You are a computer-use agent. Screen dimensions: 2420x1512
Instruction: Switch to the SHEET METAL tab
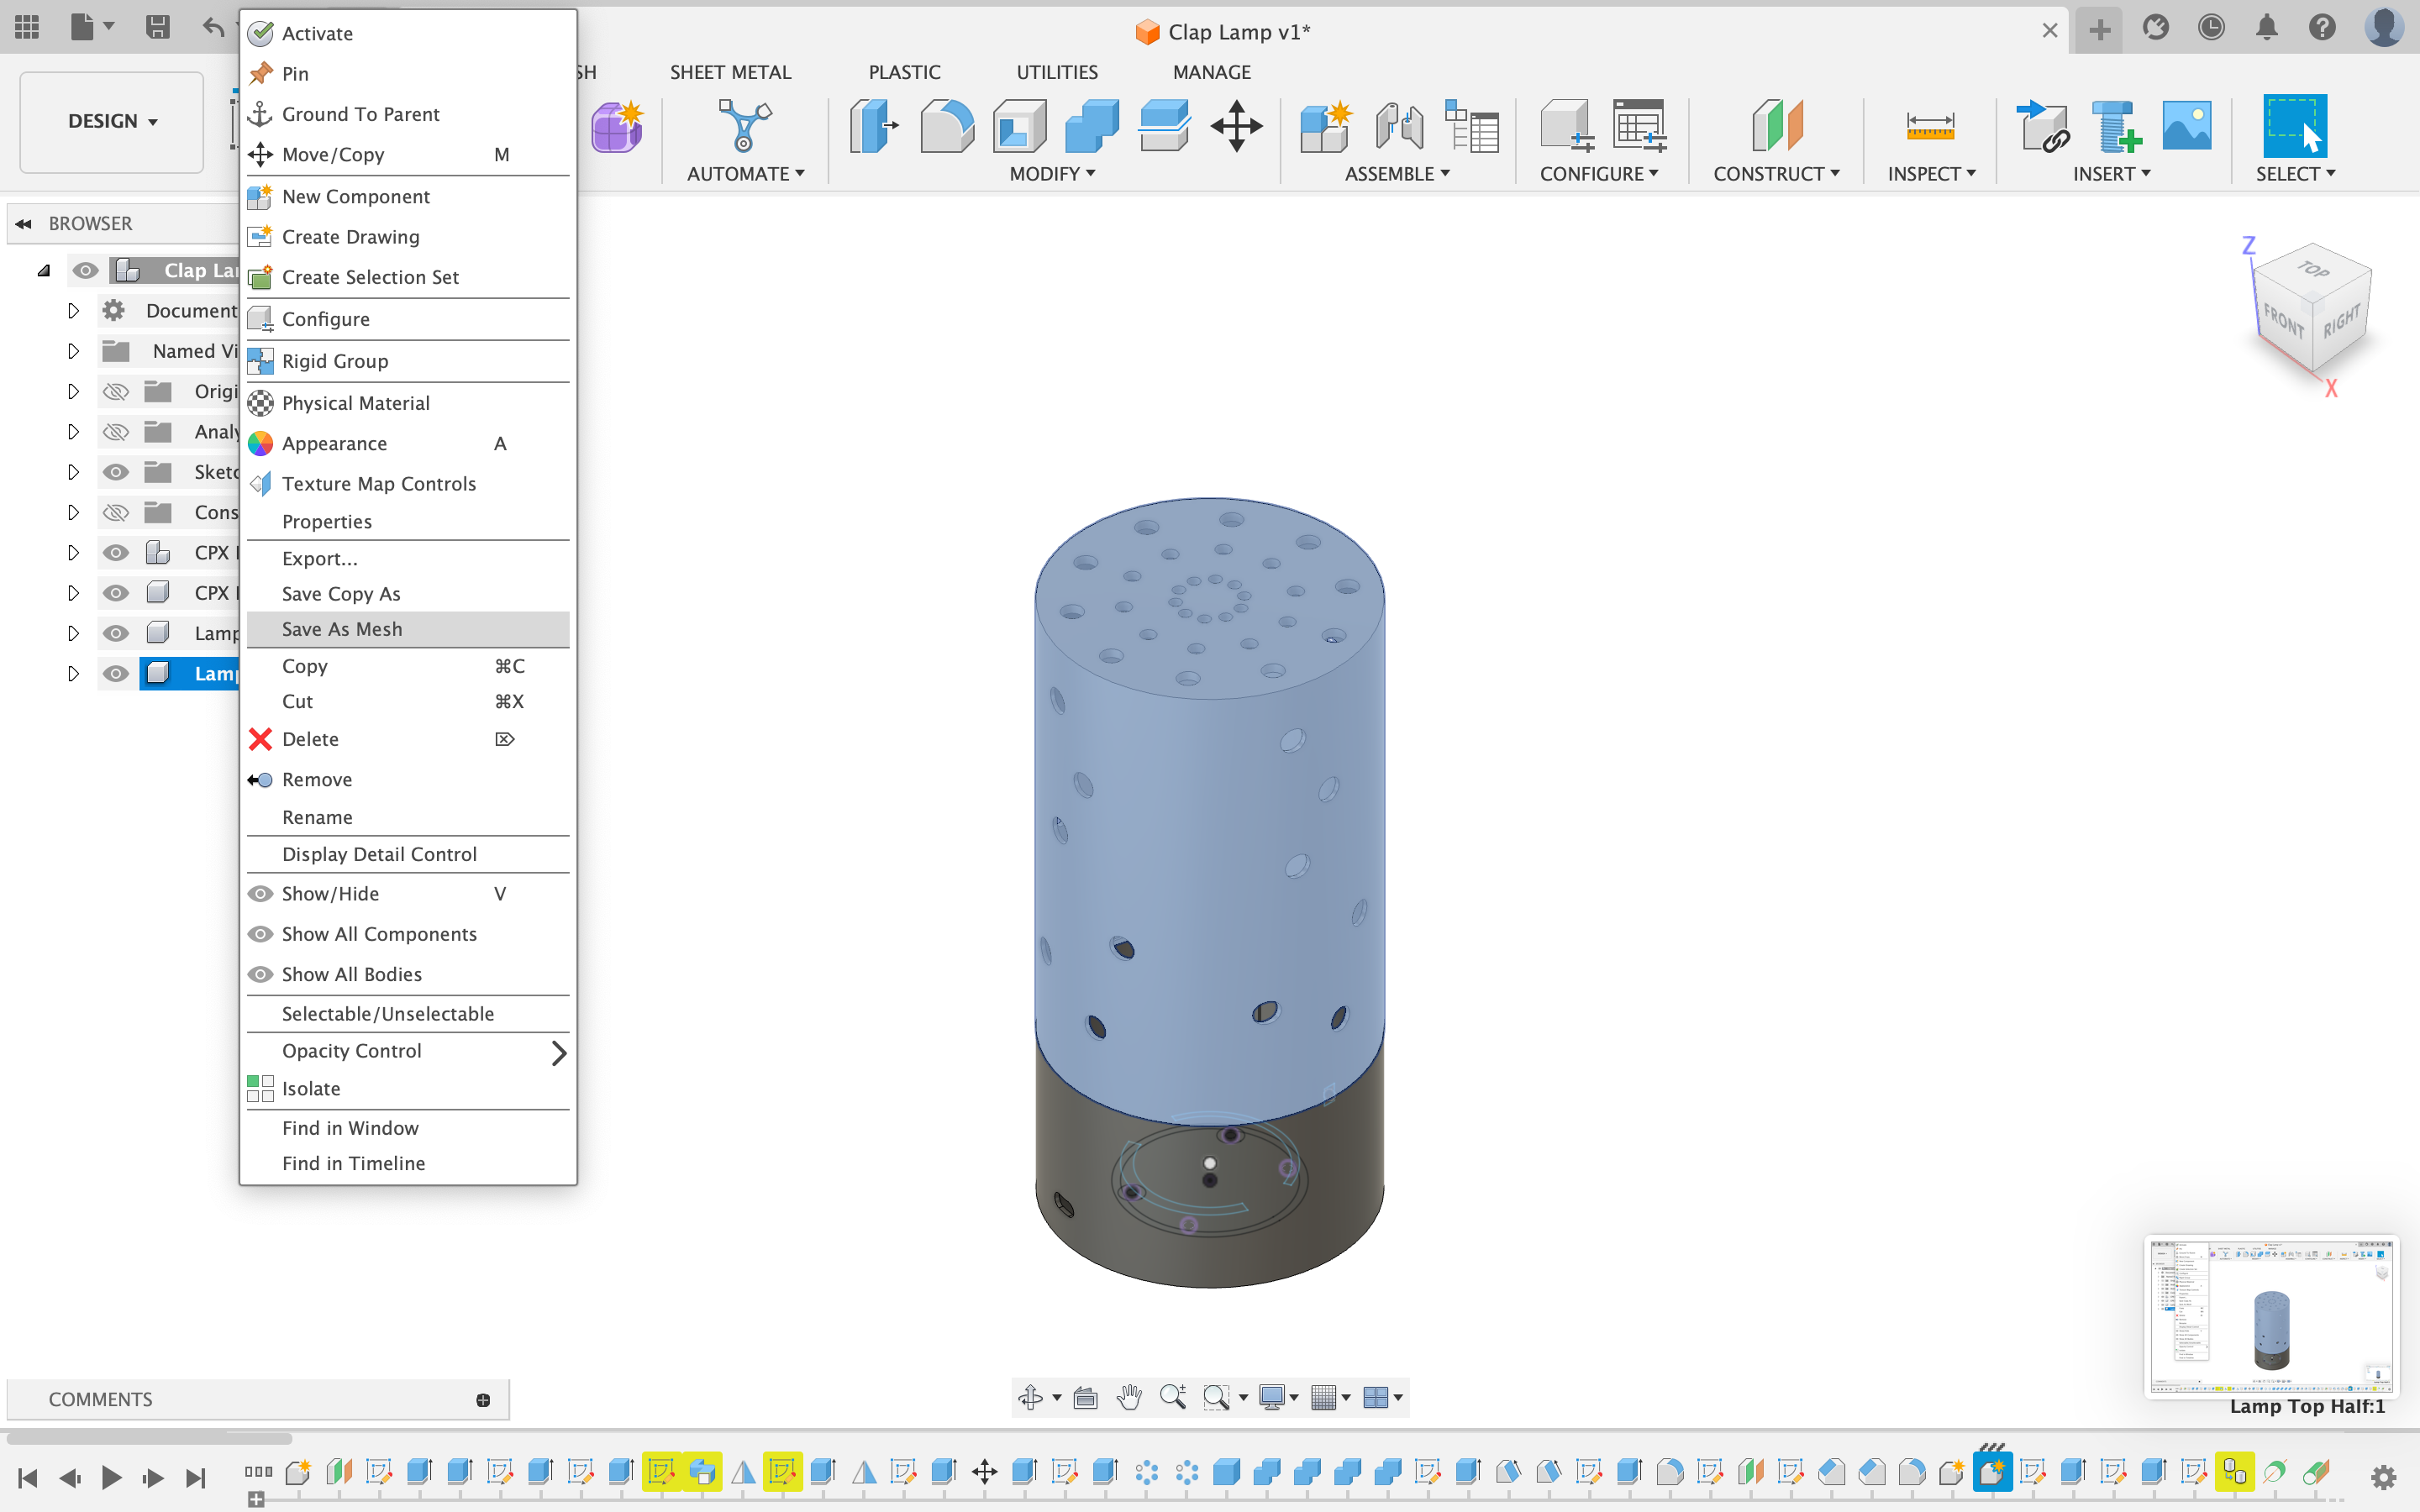click(x=730, y=72)
